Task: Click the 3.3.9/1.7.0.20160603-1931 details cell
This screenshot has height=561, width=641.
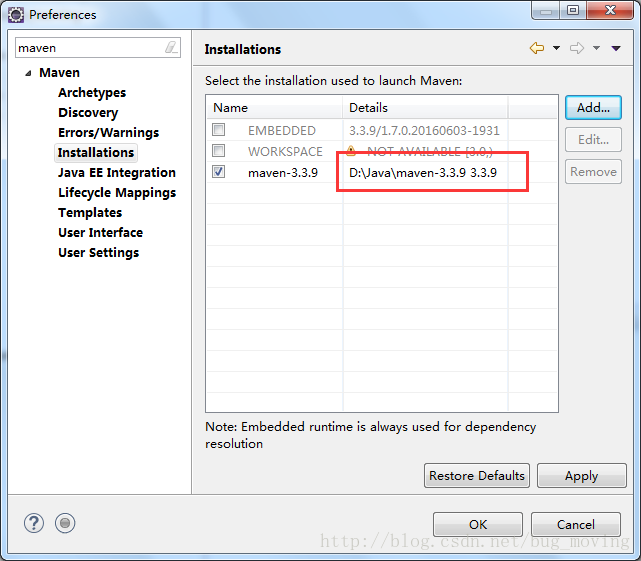Action: coord(424,130)
